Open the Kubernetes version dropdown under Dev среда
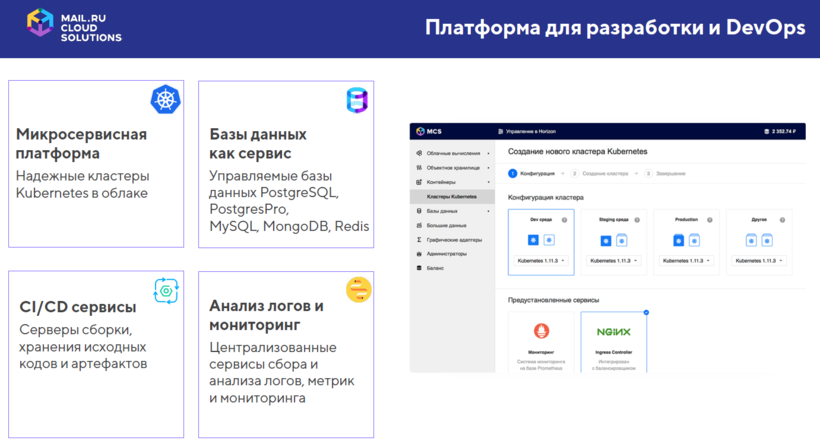 541,260
